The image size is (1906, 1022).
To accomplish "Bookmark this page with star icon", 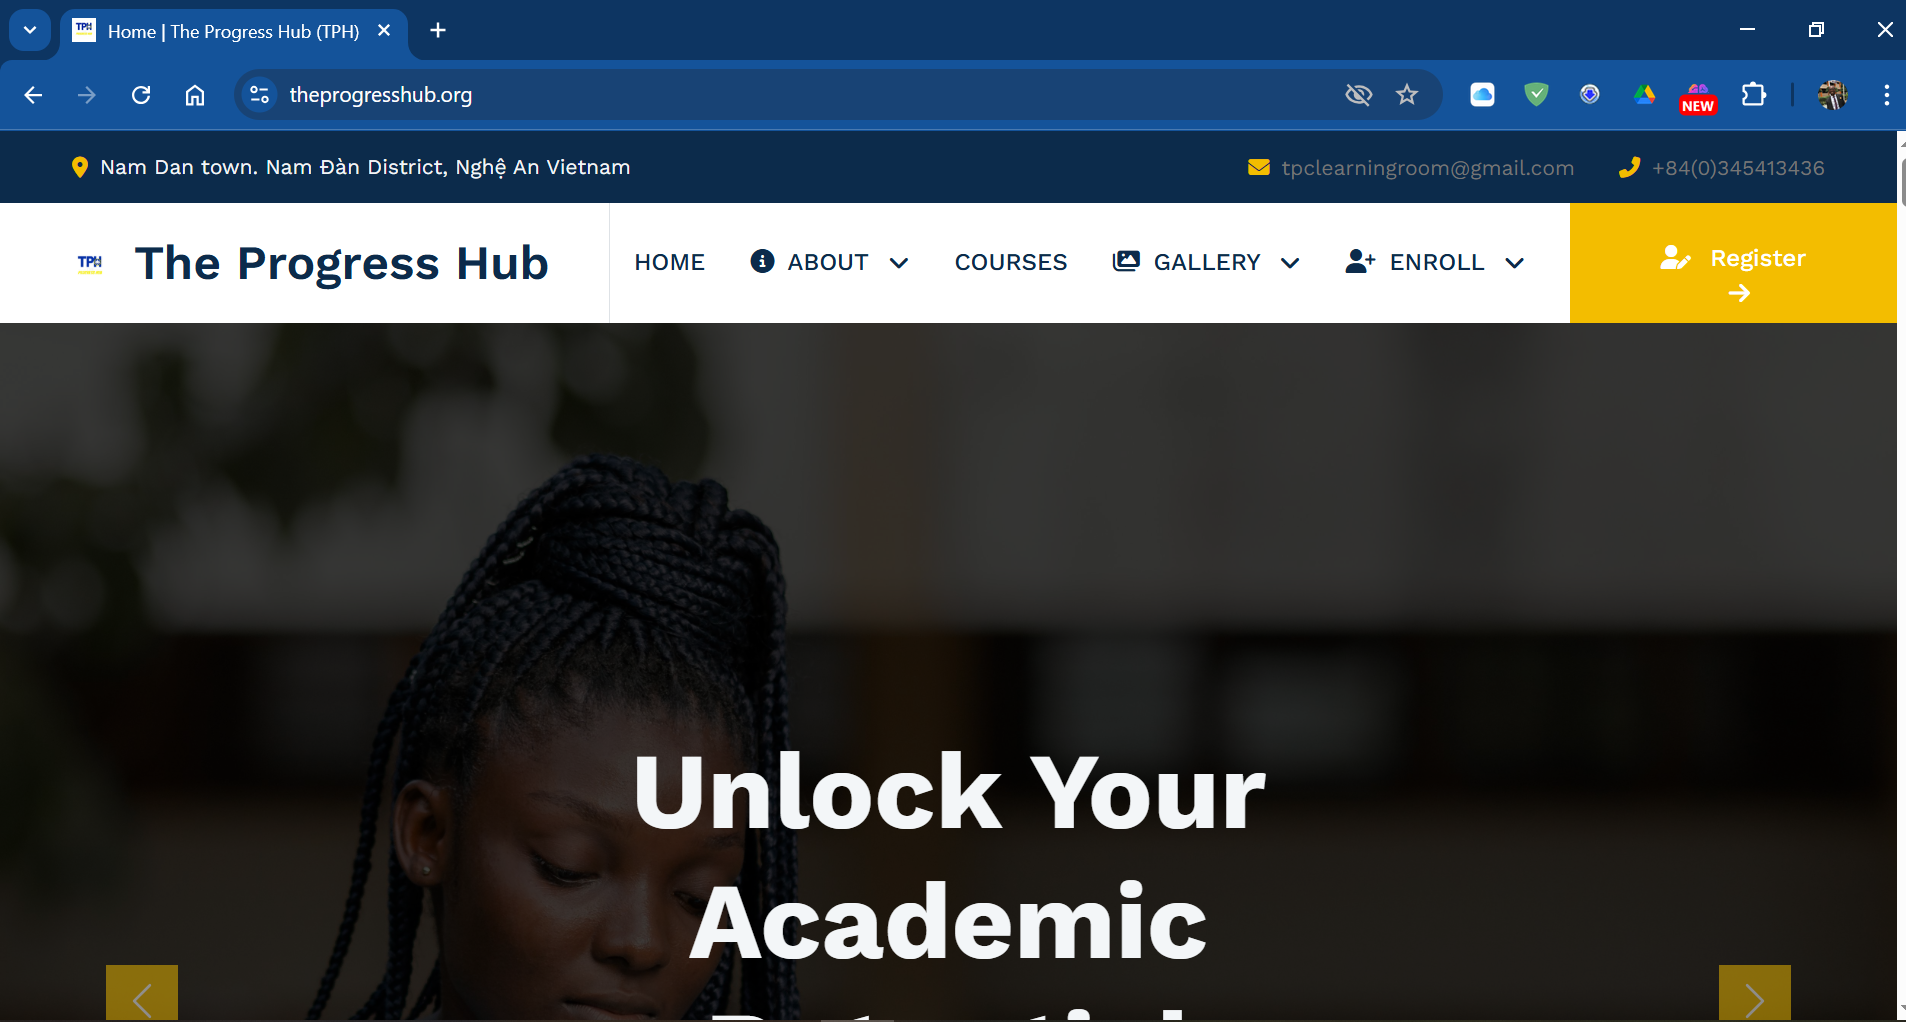I will click(x=1407, y=95).
